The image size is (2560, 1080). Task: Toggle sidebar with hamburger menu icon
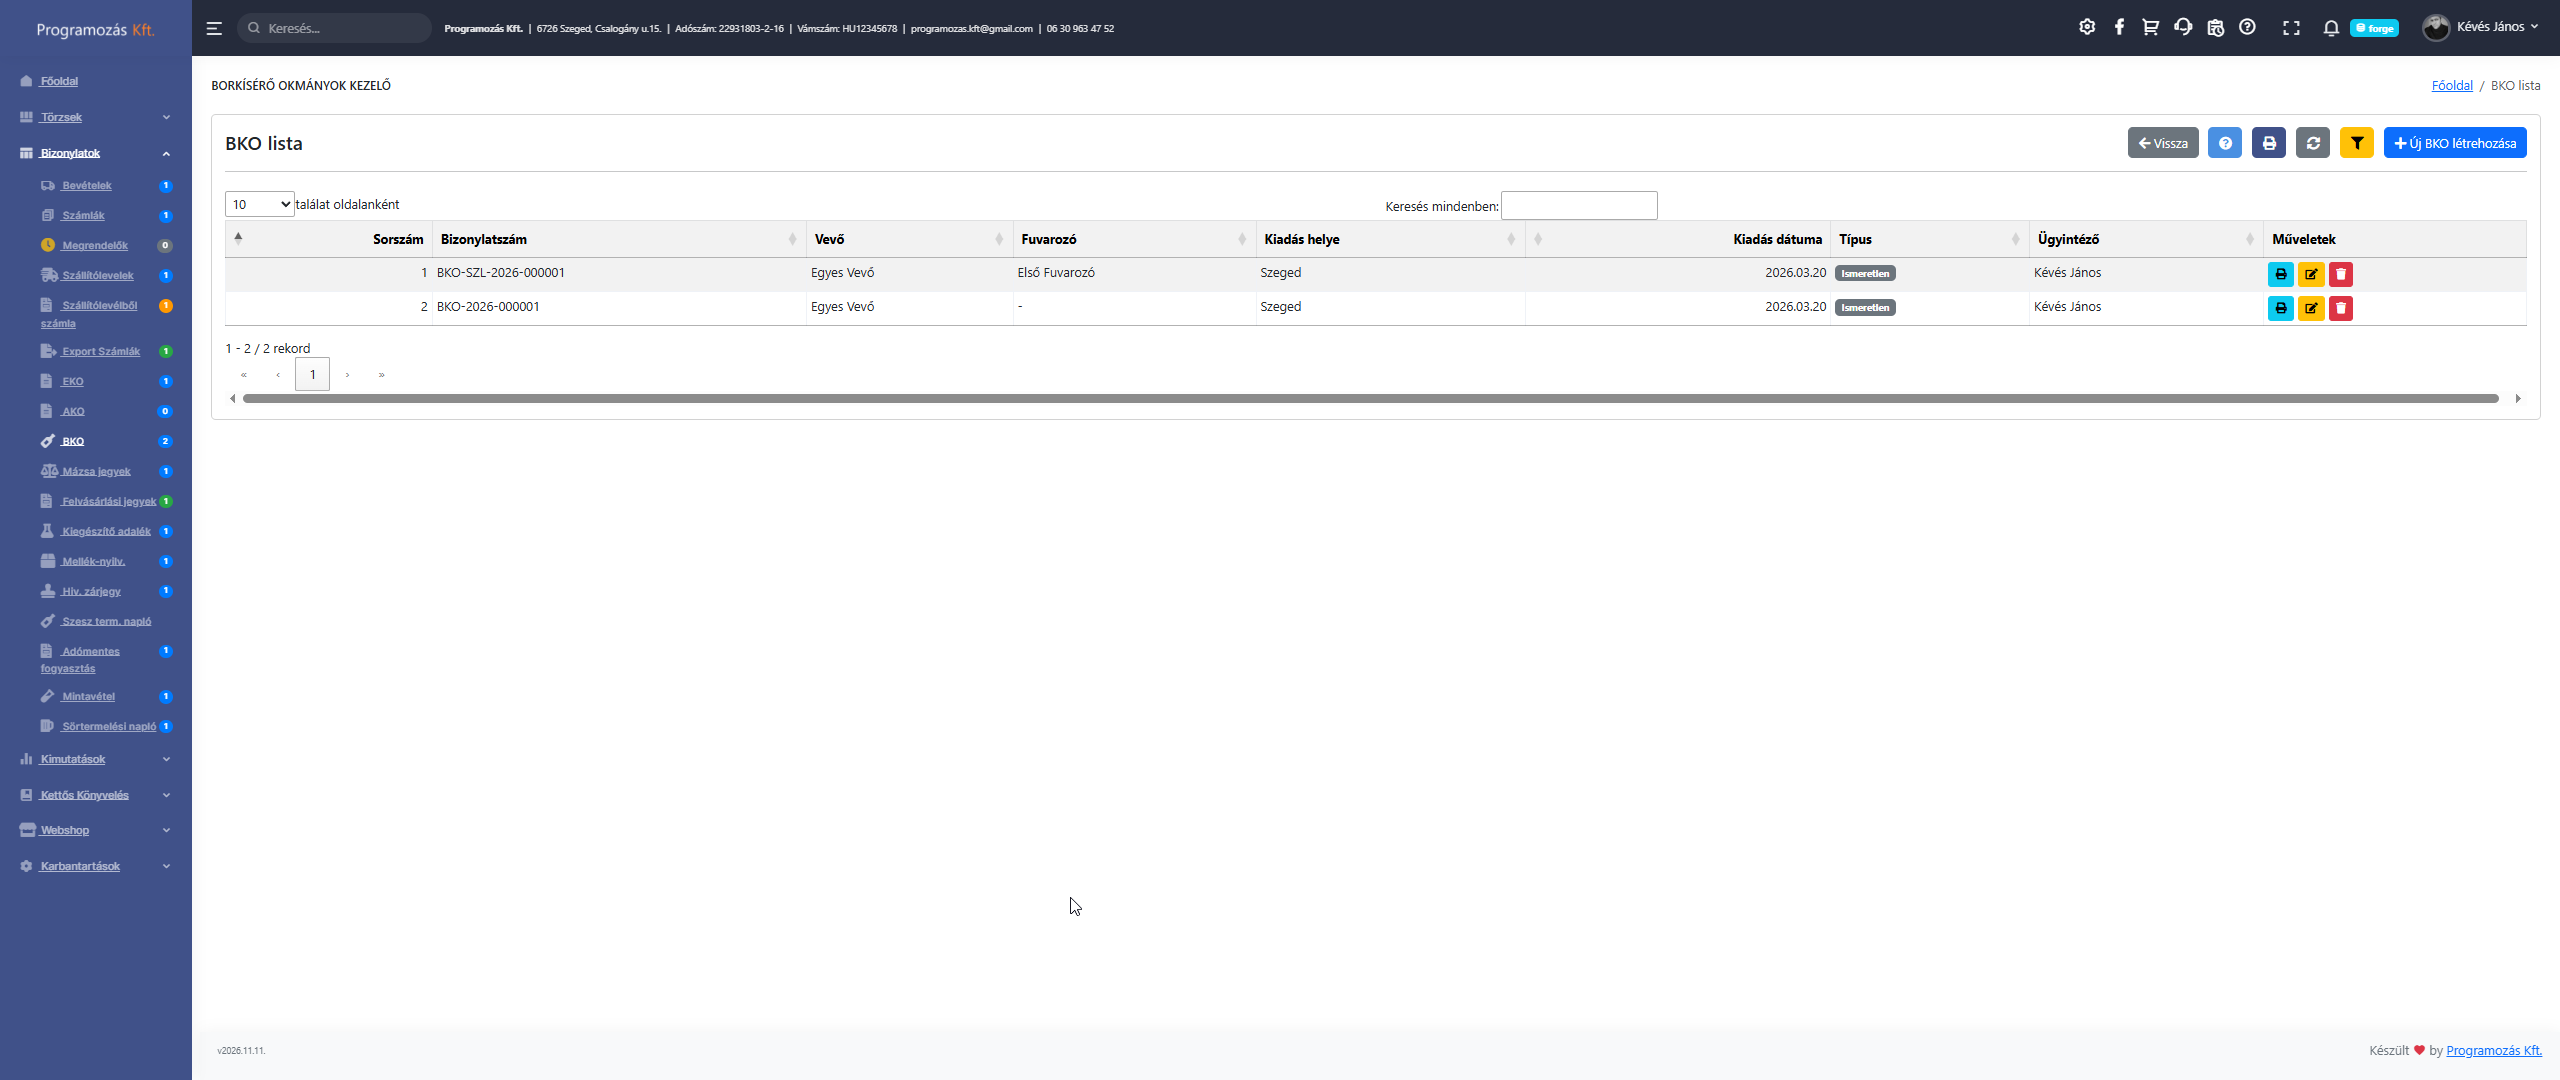coord(214,28)
